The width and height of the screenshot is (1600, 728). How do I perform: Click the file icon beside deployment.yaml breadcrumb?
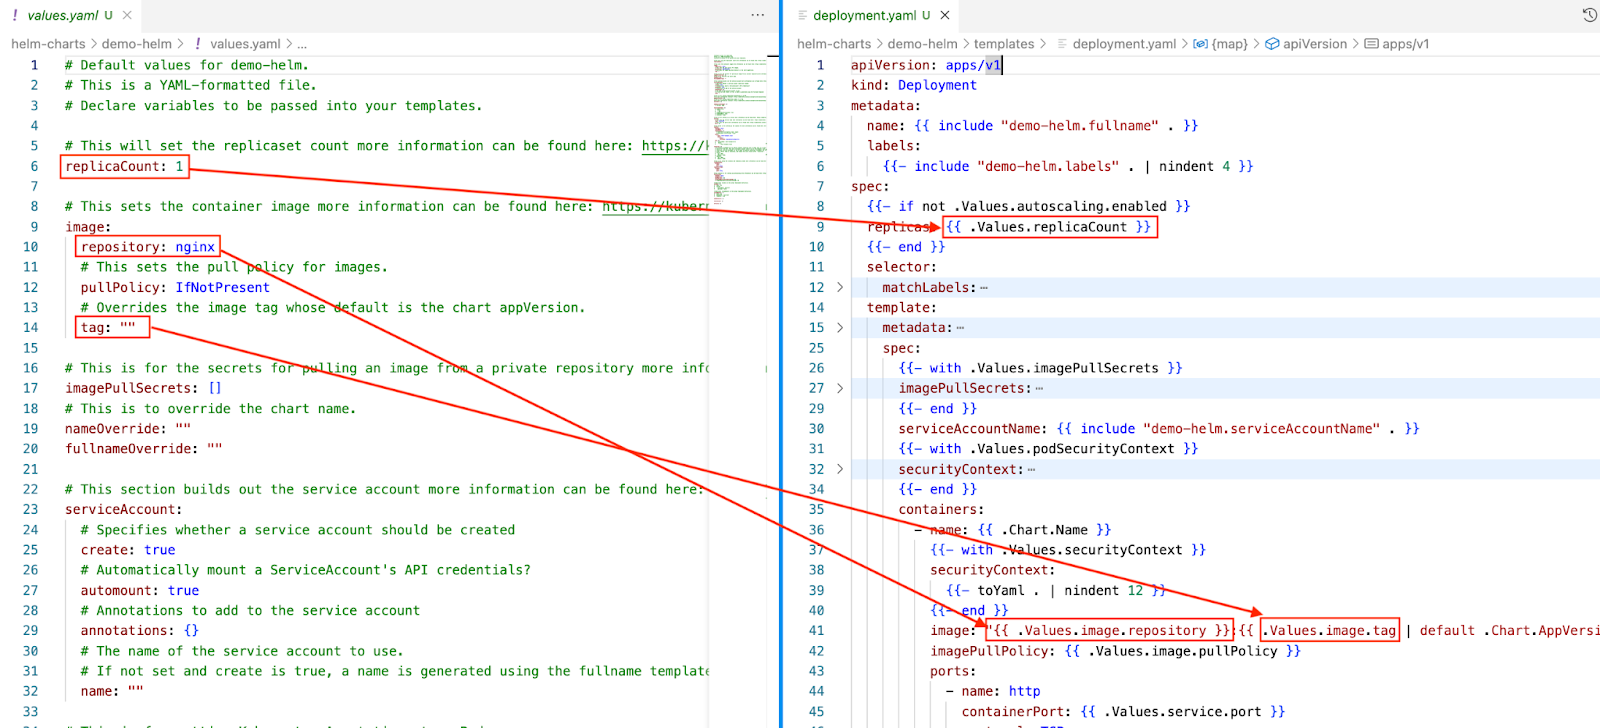pyautogui.click(x=1062, y=44)
